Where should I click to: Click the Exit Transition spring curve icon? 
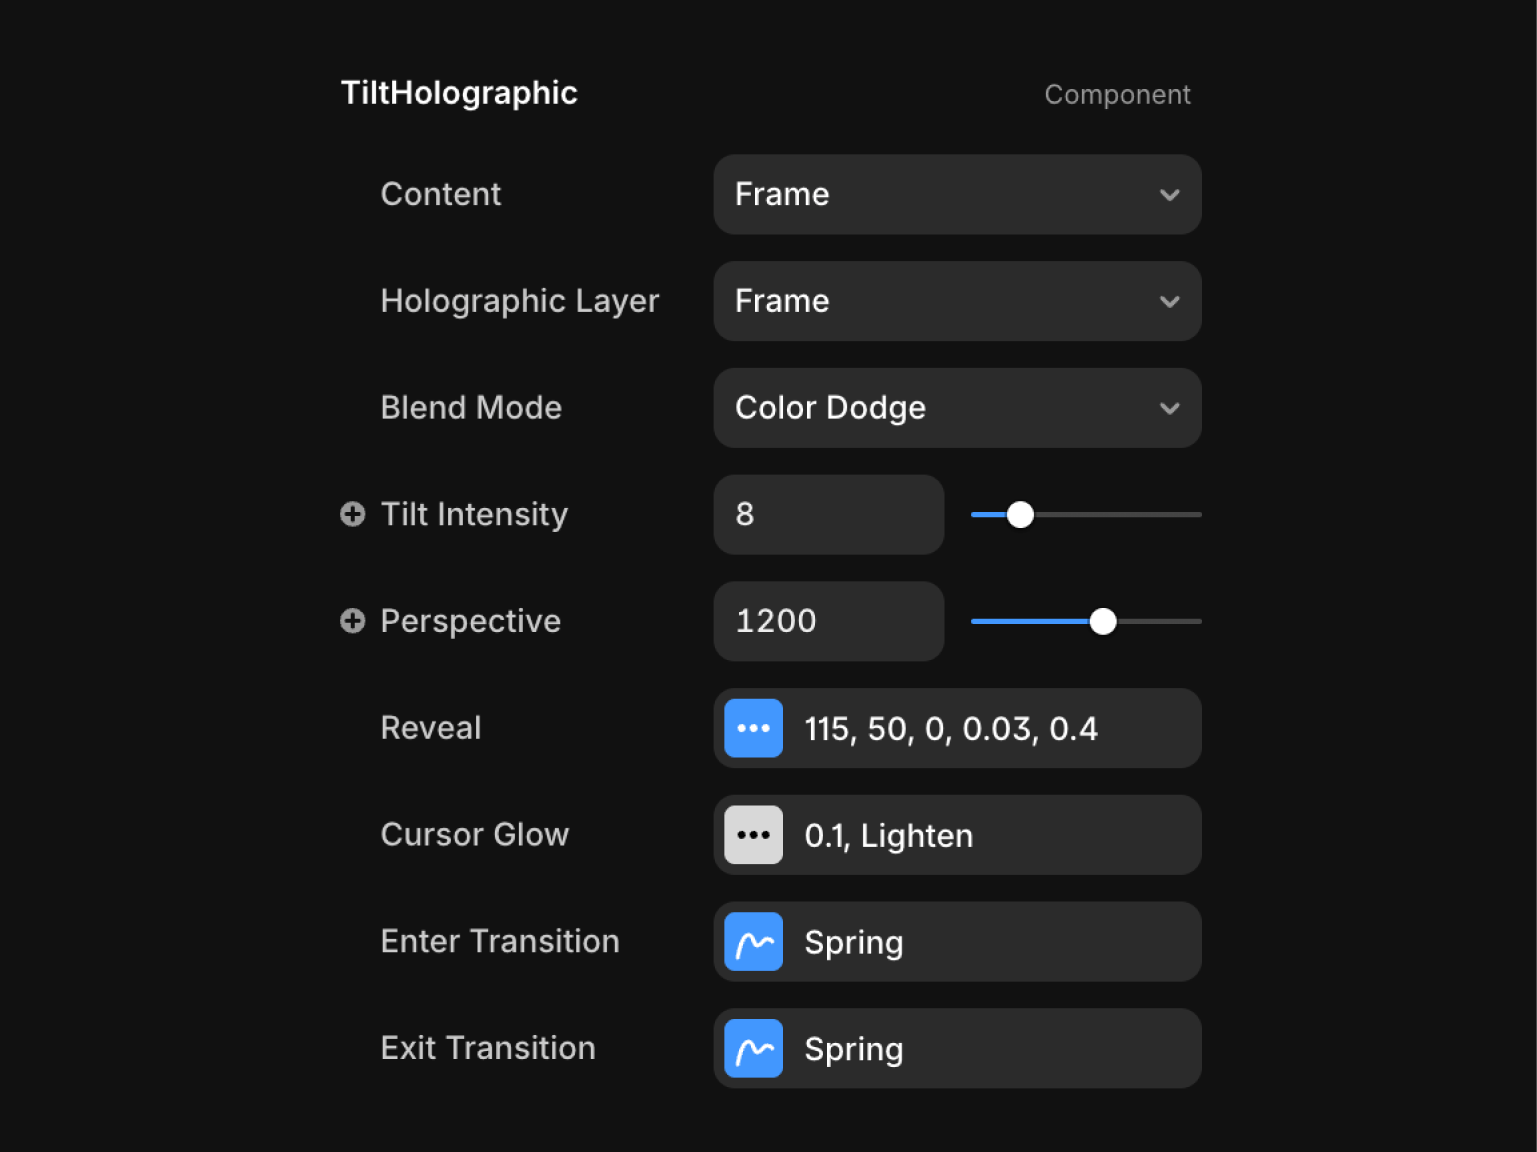pos(753,1049)
